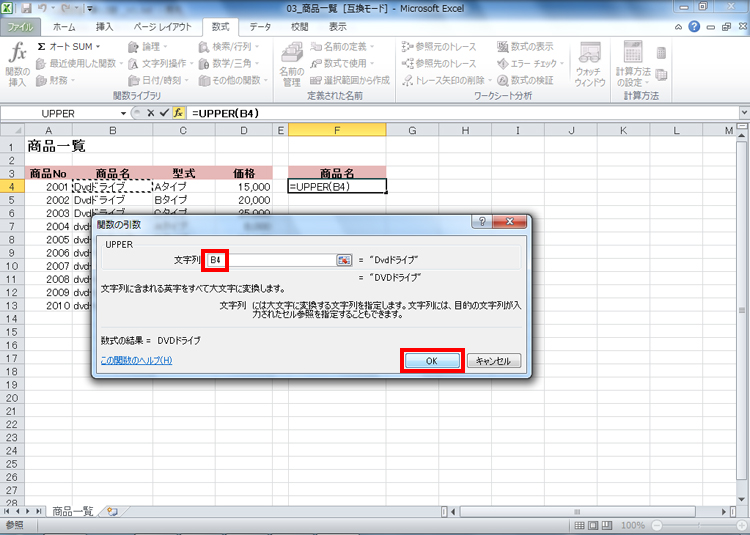
Task: Click the Save icon in quick access toolbar
Action: [26, 8]
